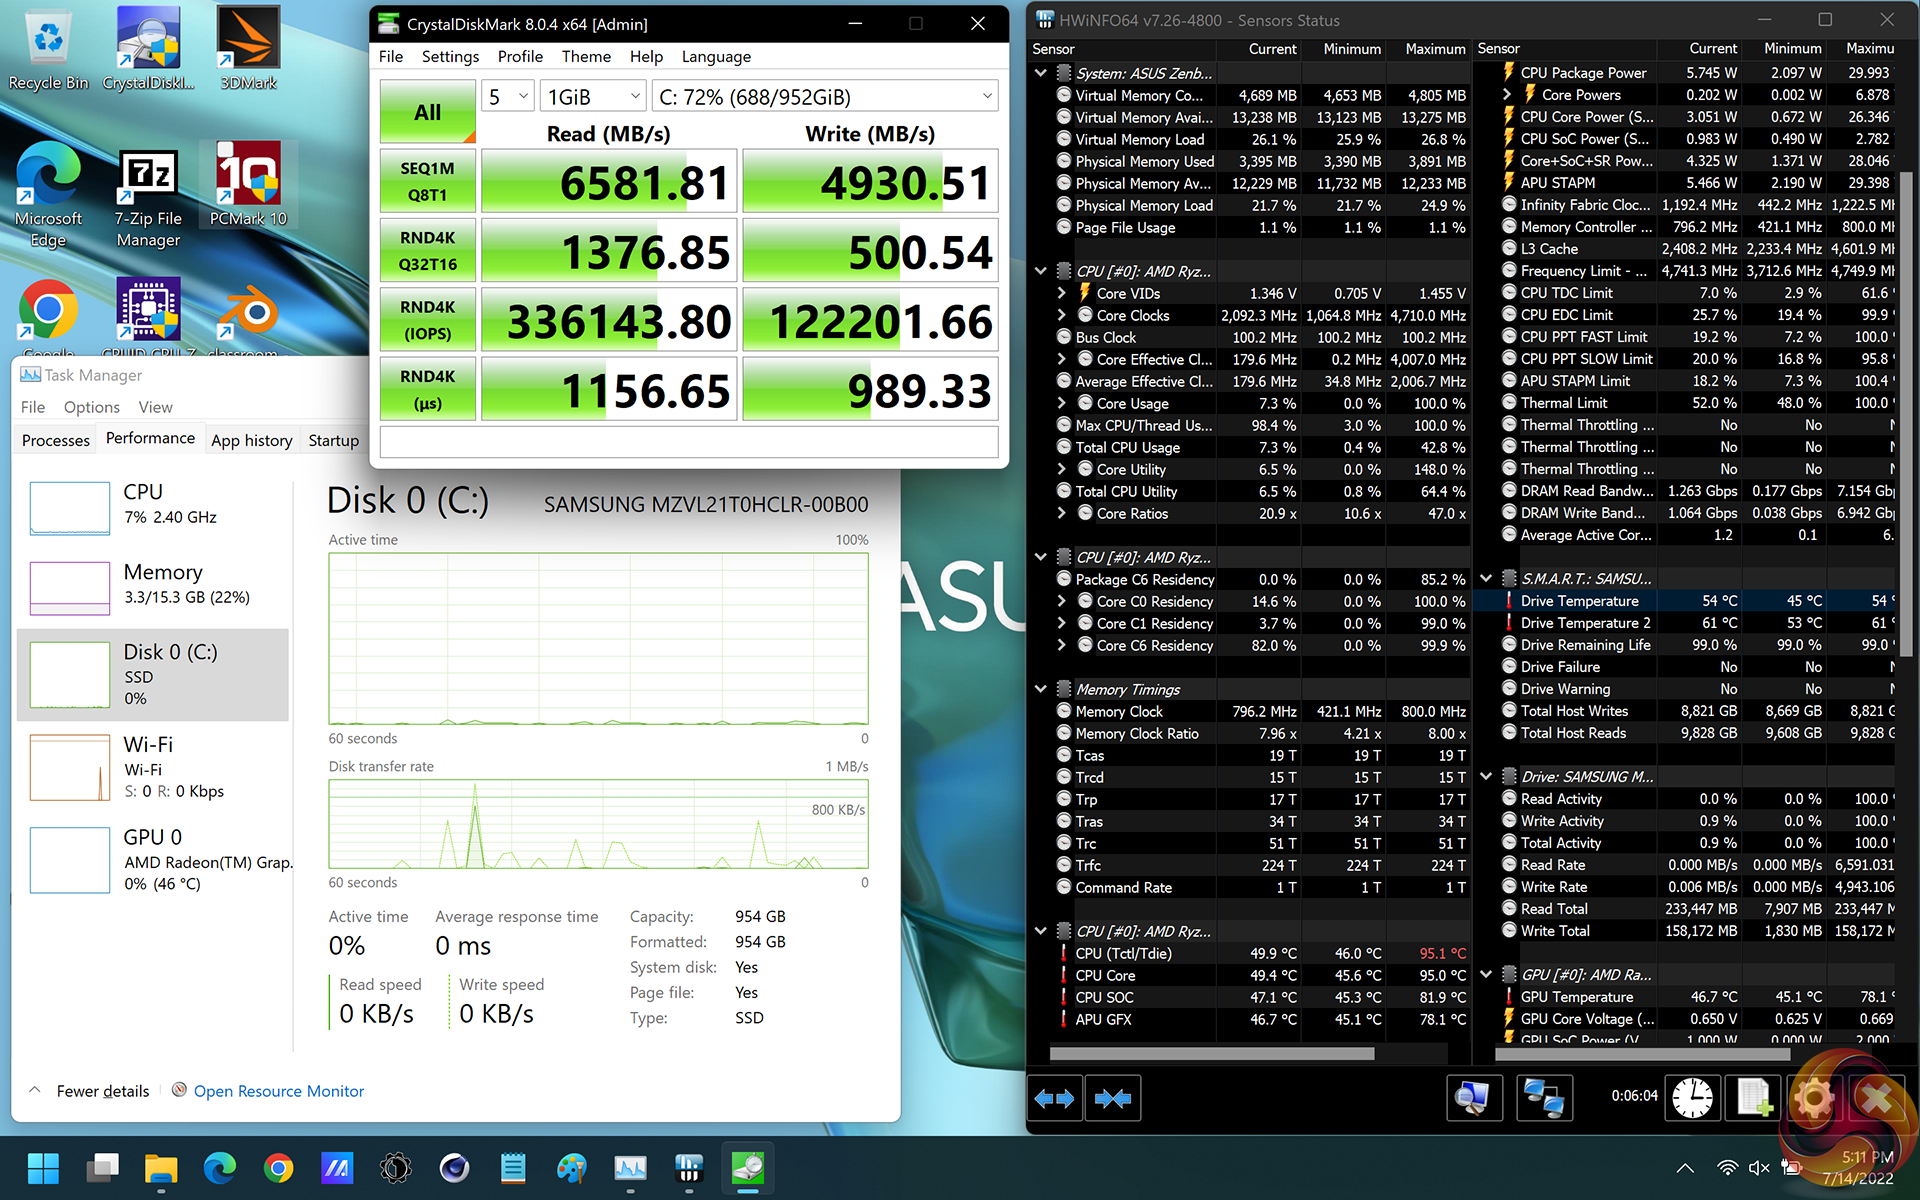Viewport: 1920px width, 1200px height.
Task: Open the Profile menu in CrystalDiskMark
Action: [519, 57]
